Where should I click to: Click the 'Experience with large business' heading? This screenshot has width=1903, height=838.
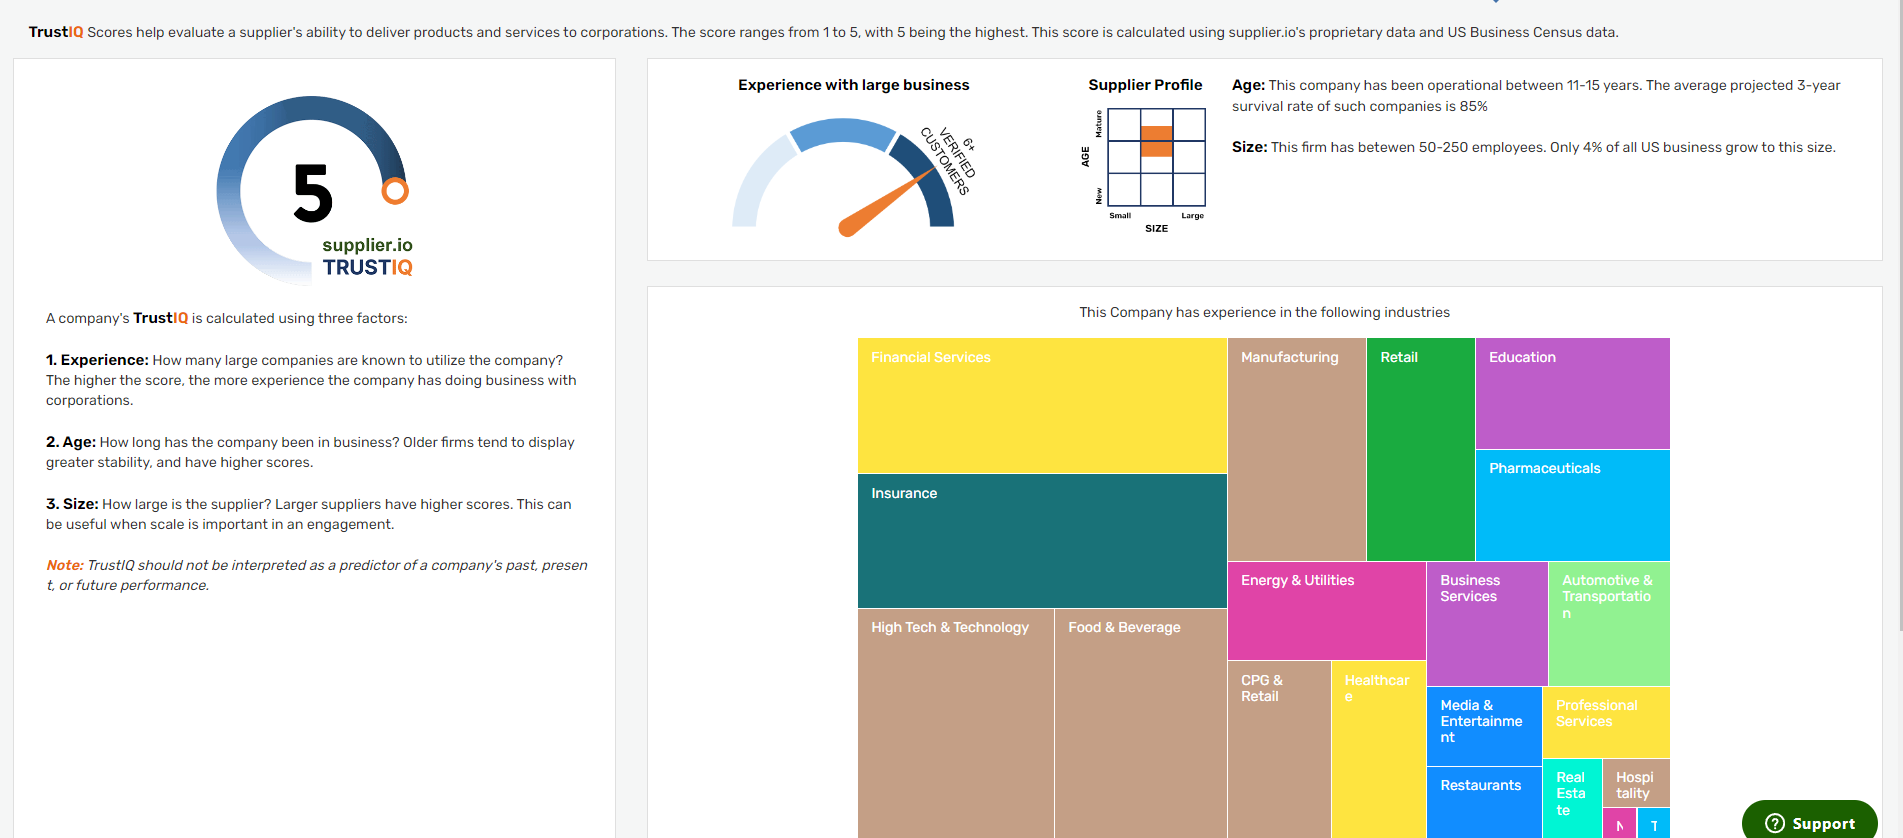click(x=854, y=85)
